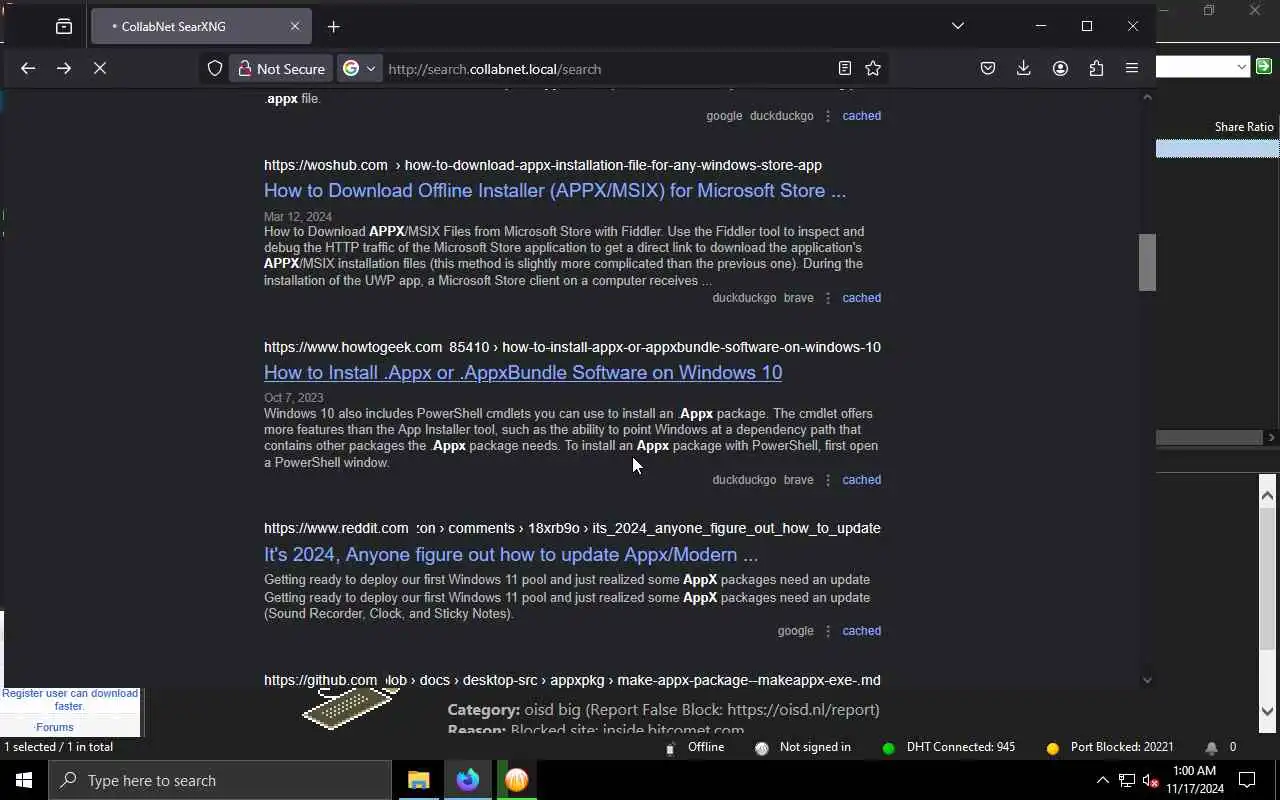Open more options dots on howtogeek result
This screenshot has width=1280, height=800.
(x=828, y=480)
